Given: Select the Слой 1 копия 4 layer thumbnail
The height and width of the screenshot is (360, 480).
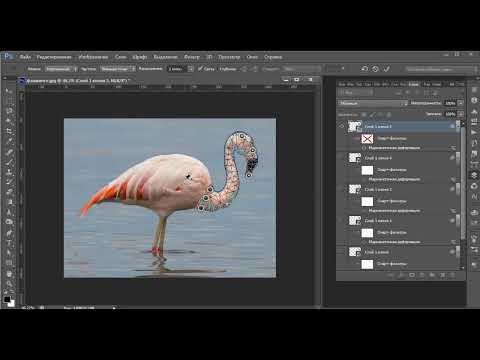Looking at the screenshot, I should (355, 158).
